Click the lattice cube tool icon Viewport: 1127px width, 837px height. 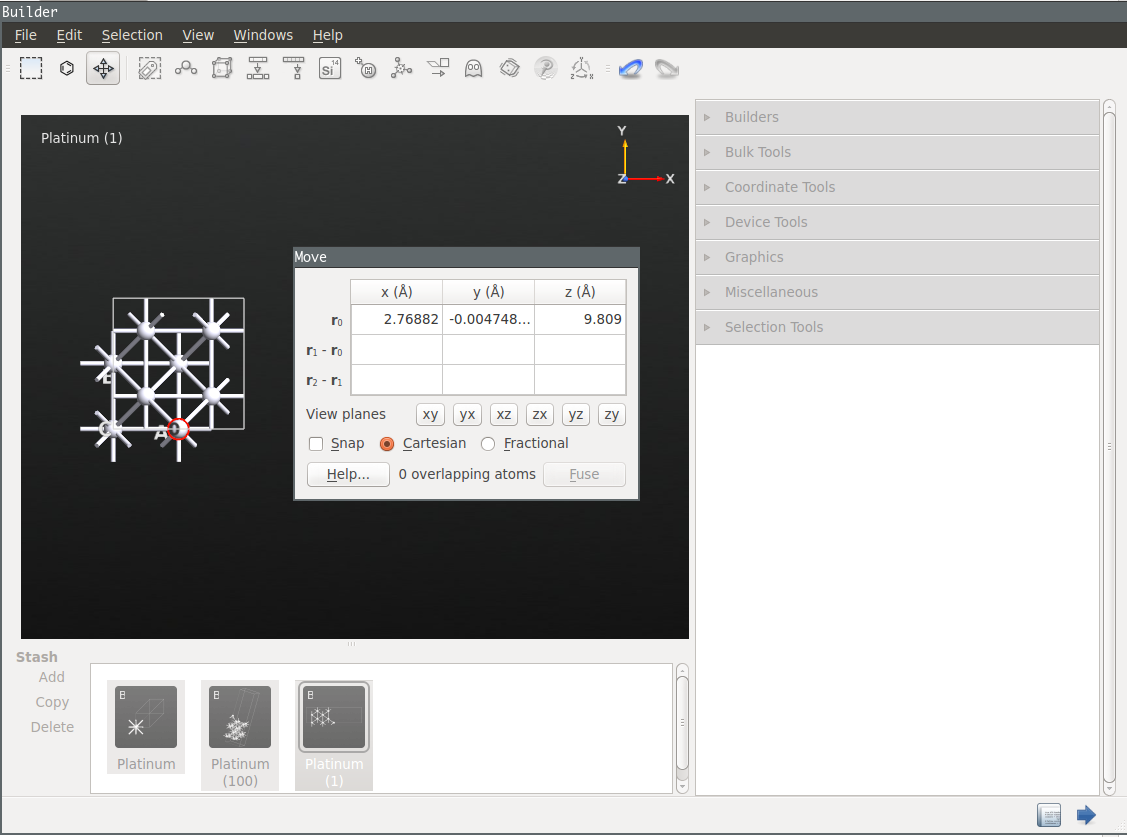[x=222, y=68]
